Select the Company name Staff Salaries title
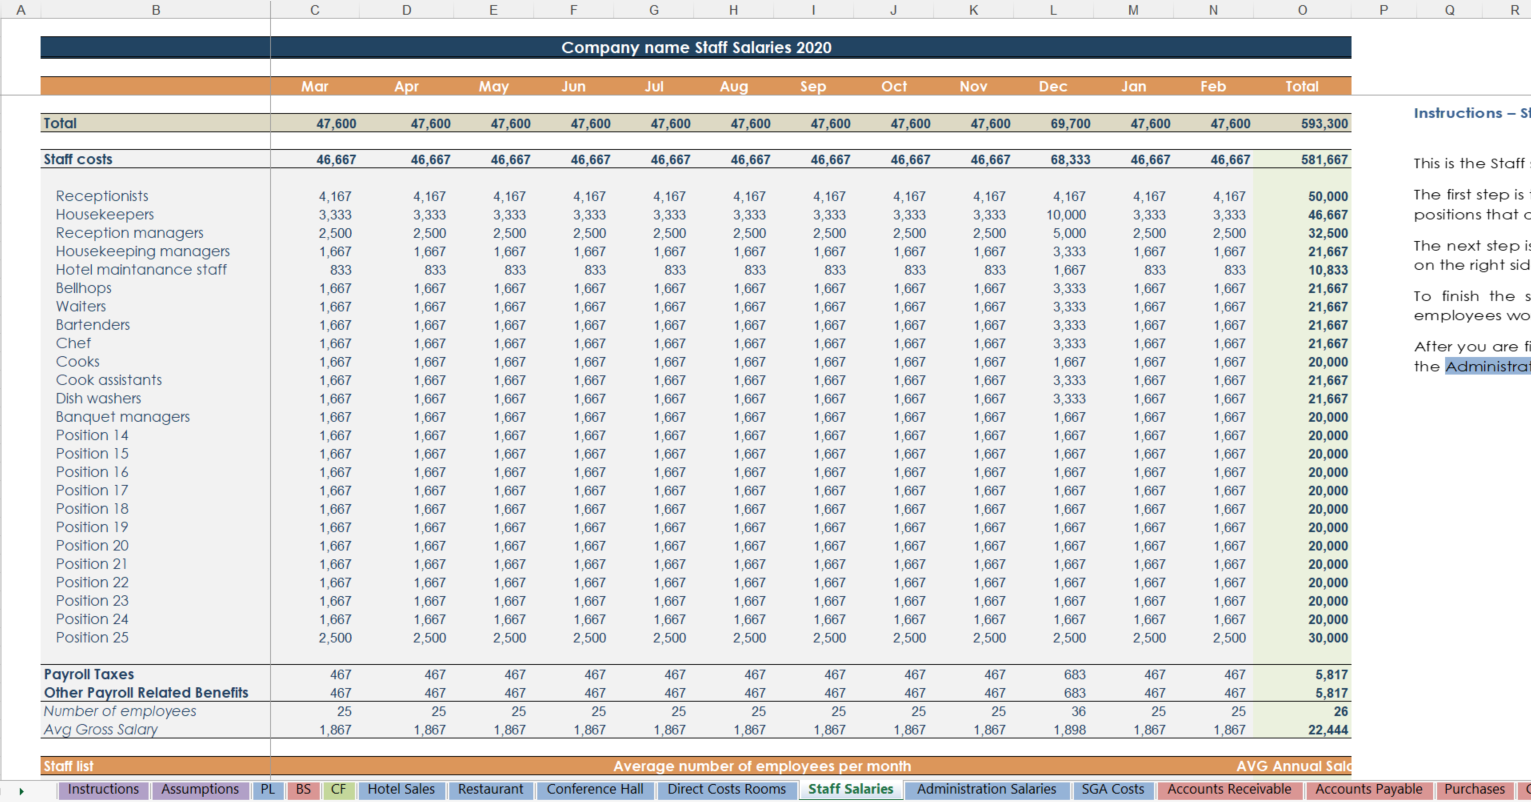Screen dimensions: 1531x802 pos(695,47)
